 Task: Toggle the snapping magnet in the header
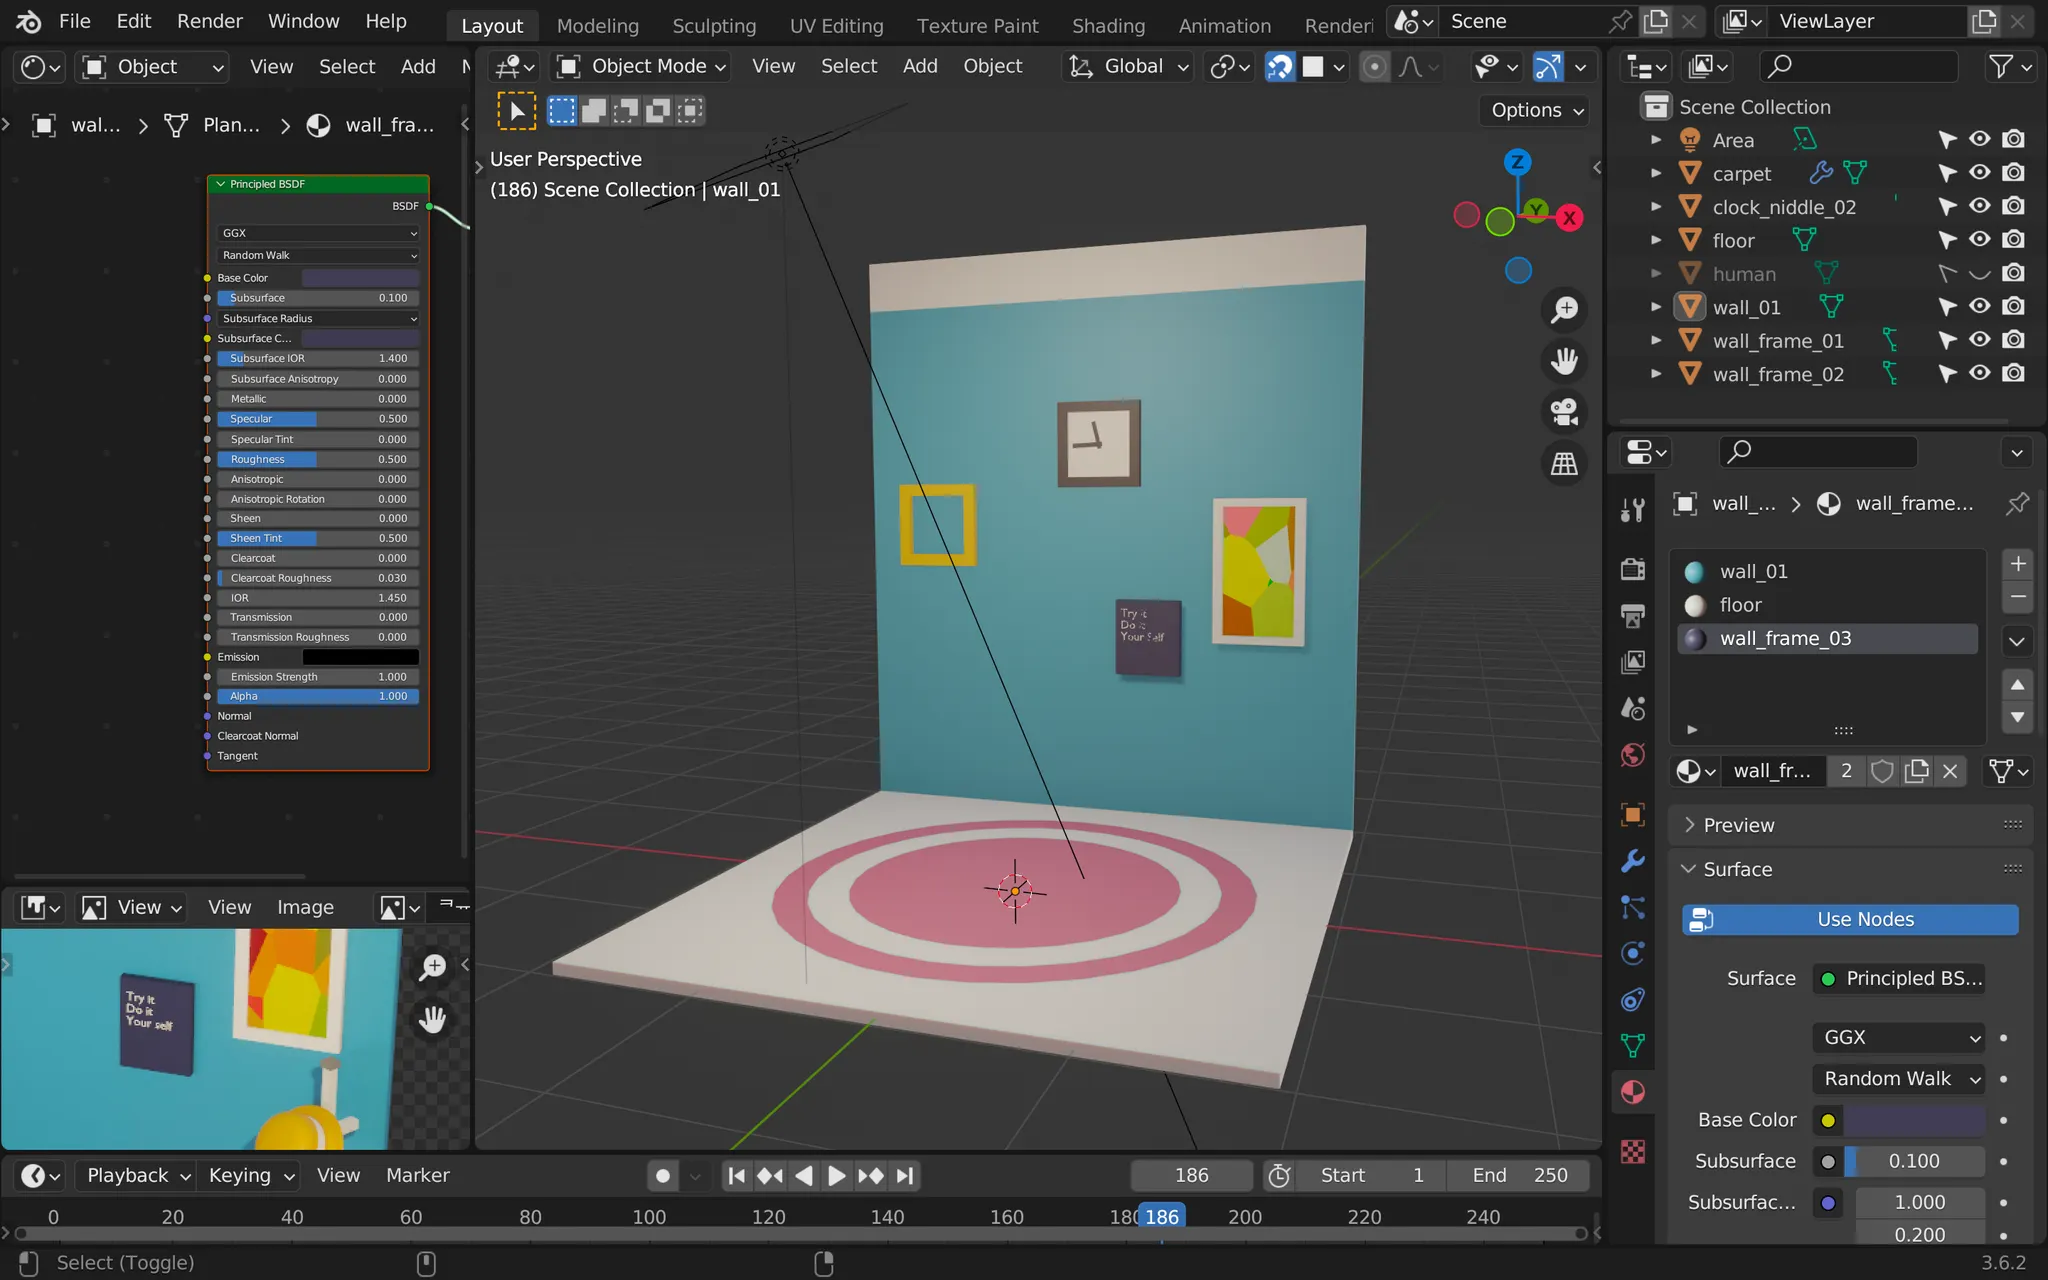(1280, 67)
